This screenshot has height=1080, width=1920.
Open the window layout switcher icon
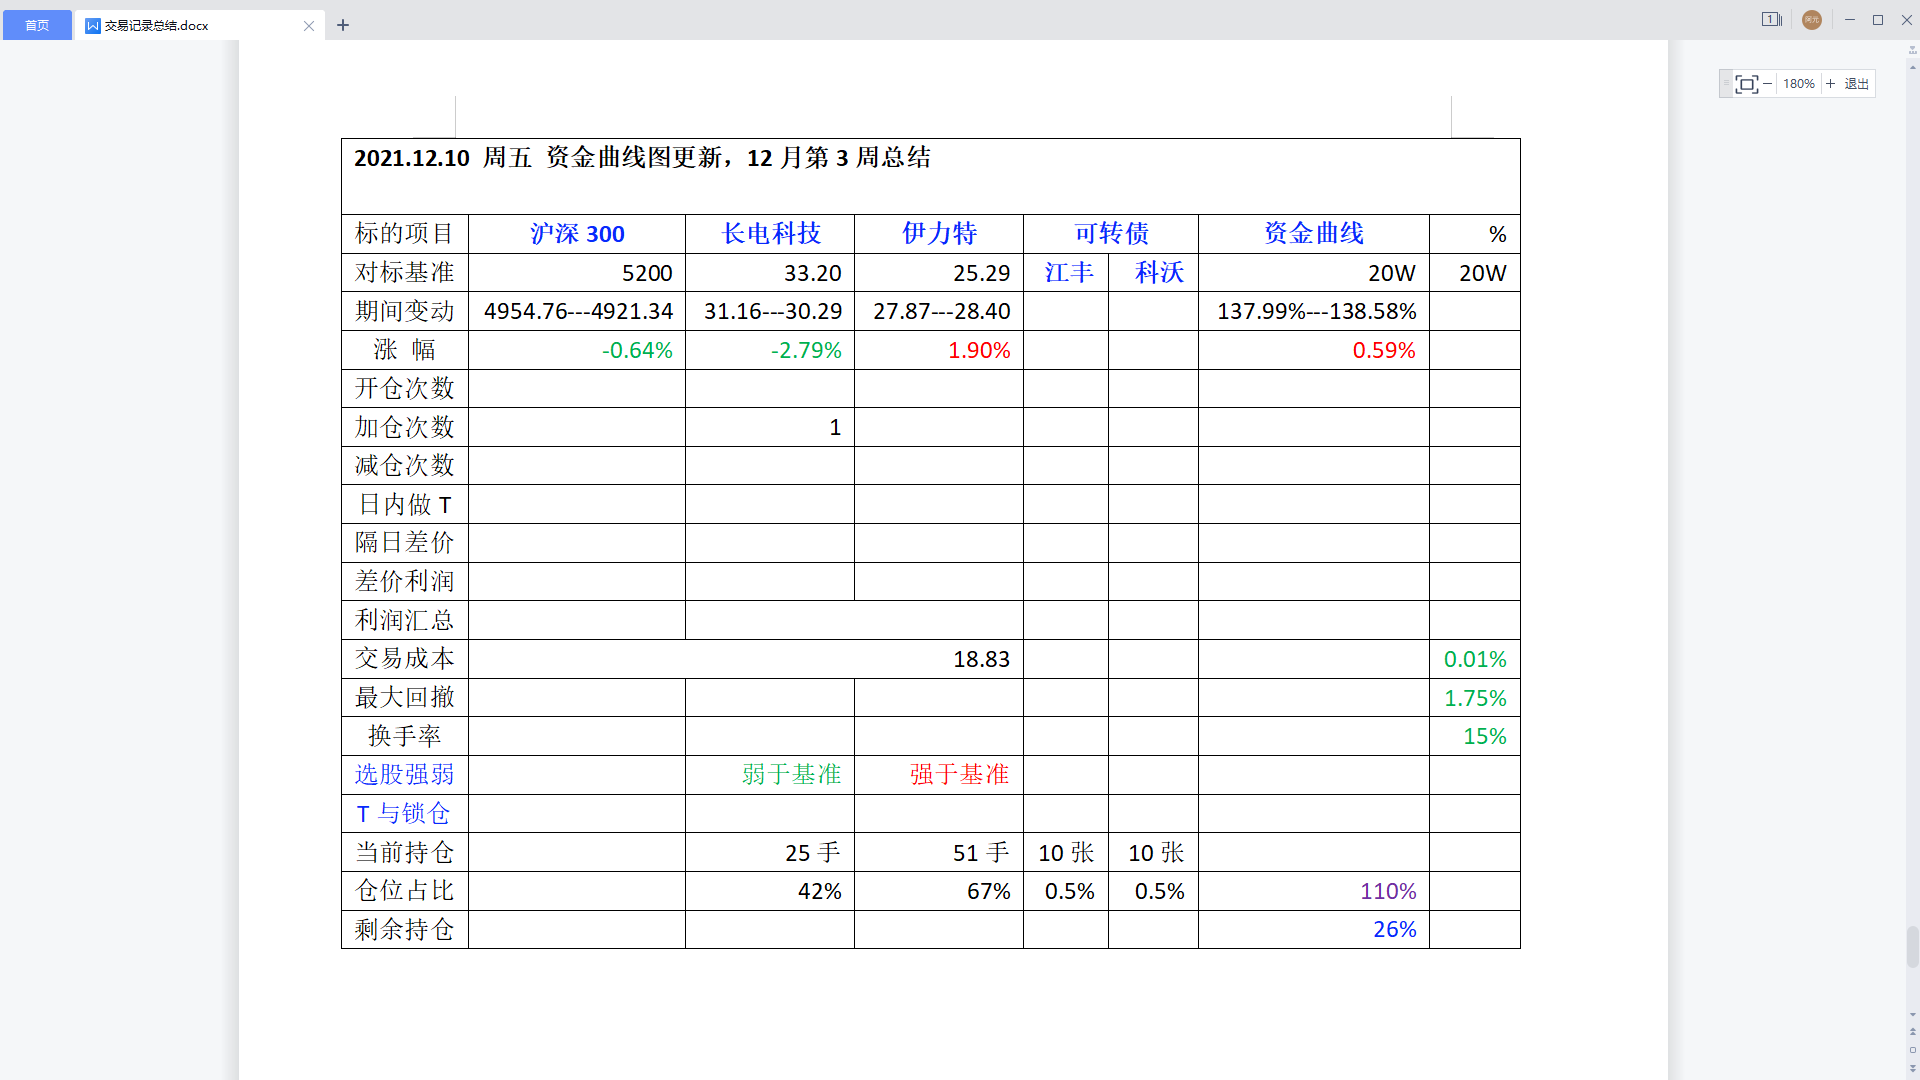click(x=1771, y=19)
